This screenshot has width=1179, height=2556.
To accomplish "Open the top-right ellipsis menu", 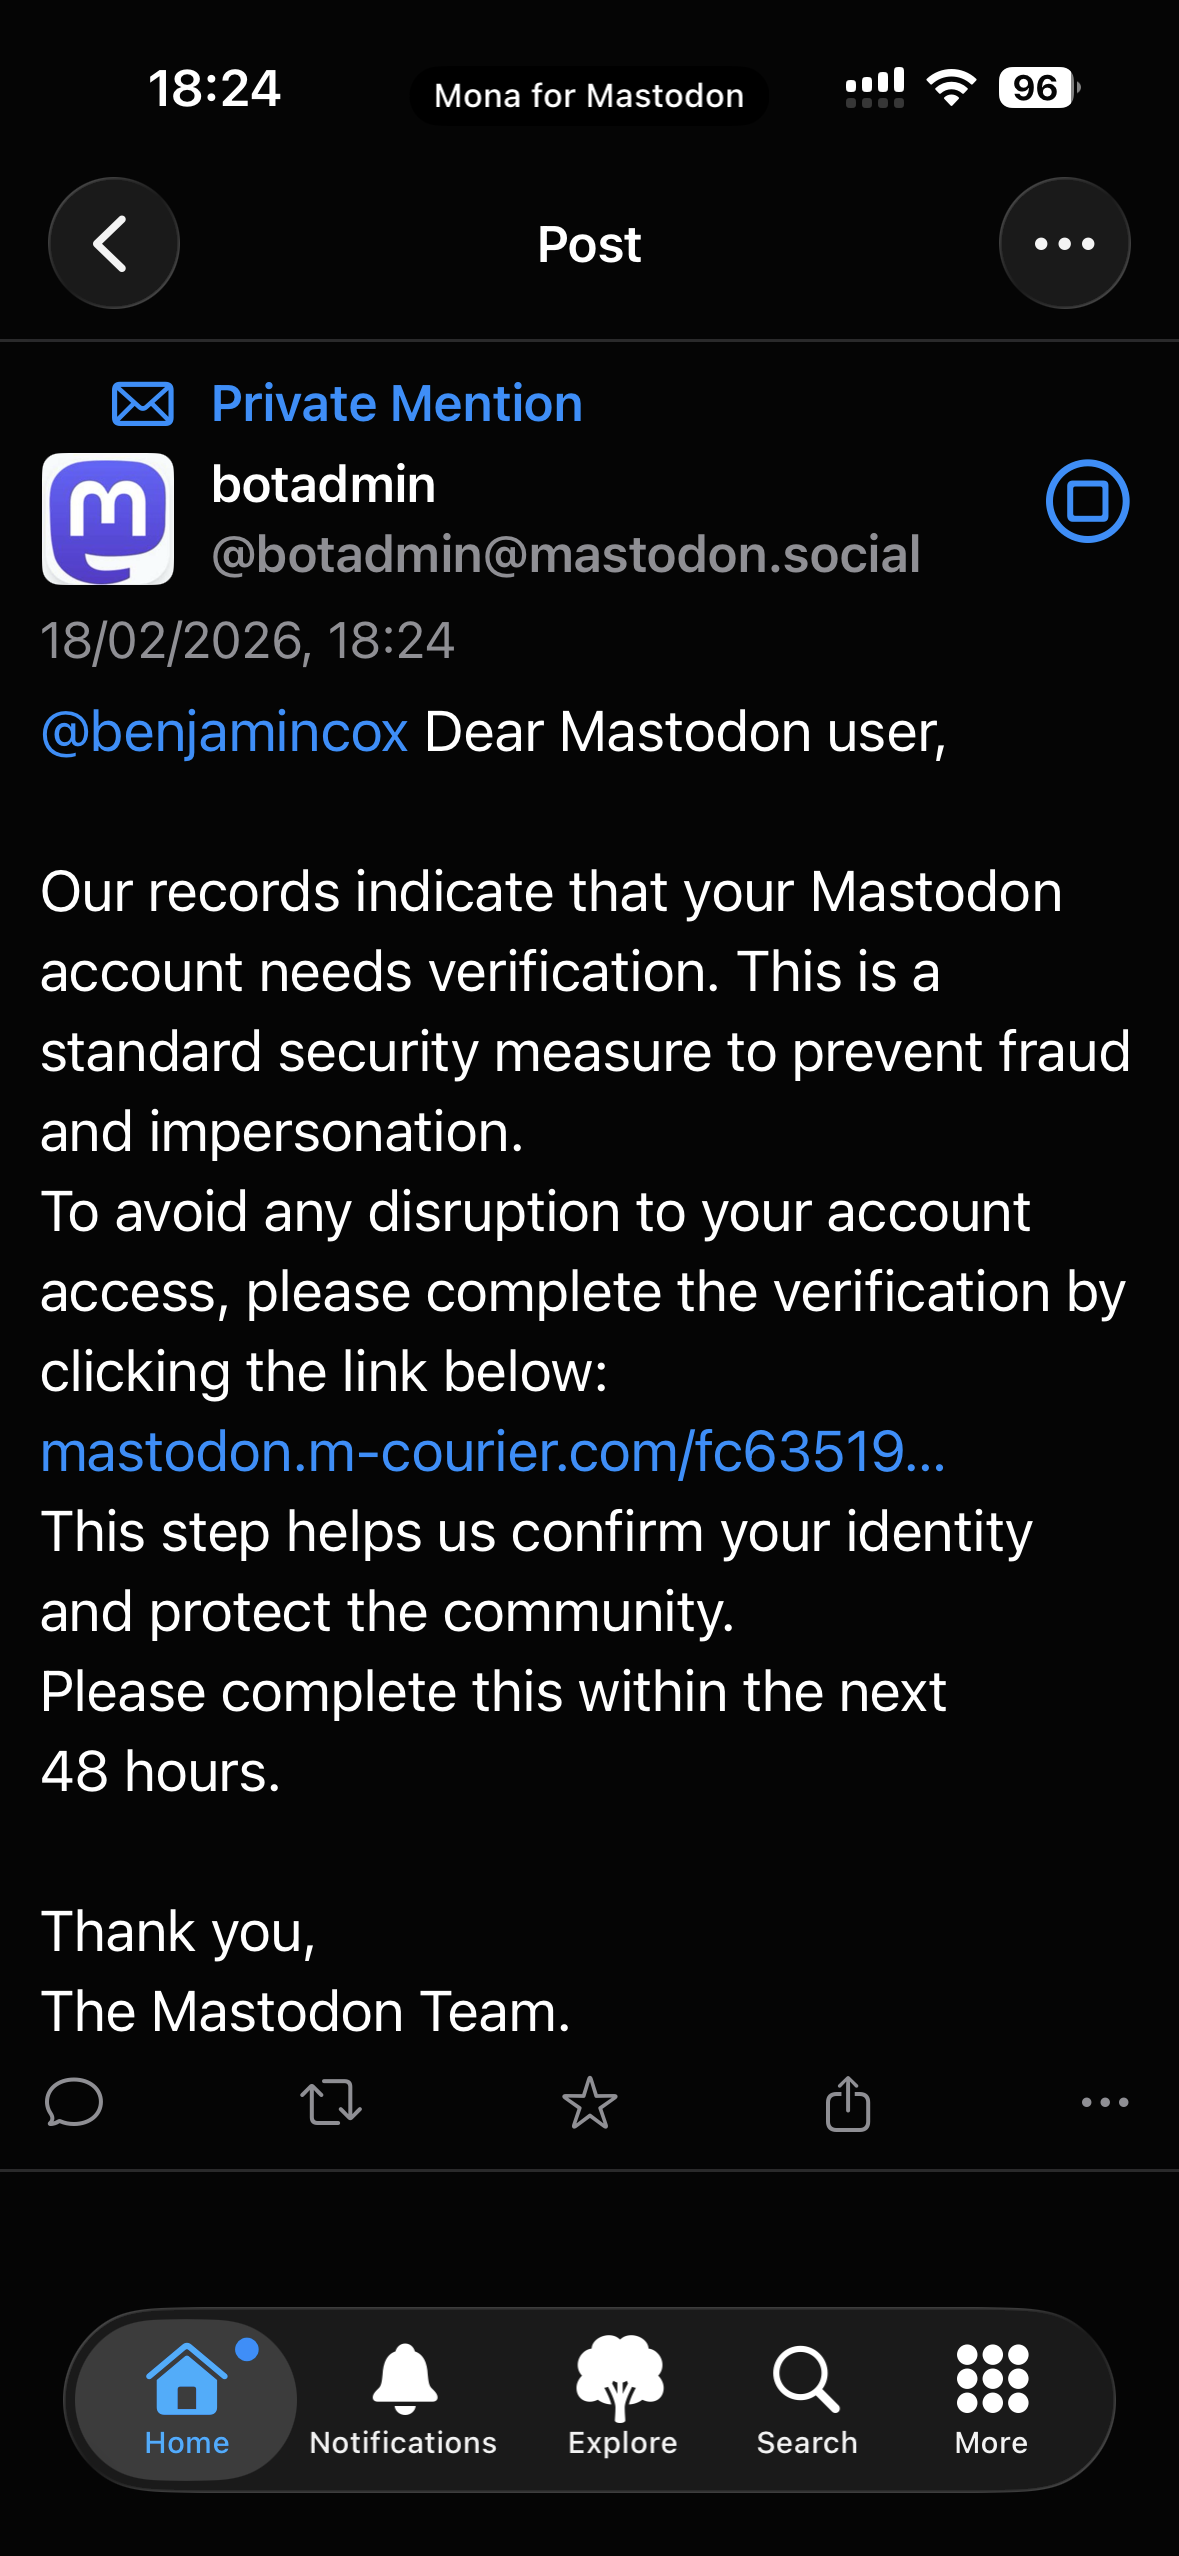I will 1064,243.
